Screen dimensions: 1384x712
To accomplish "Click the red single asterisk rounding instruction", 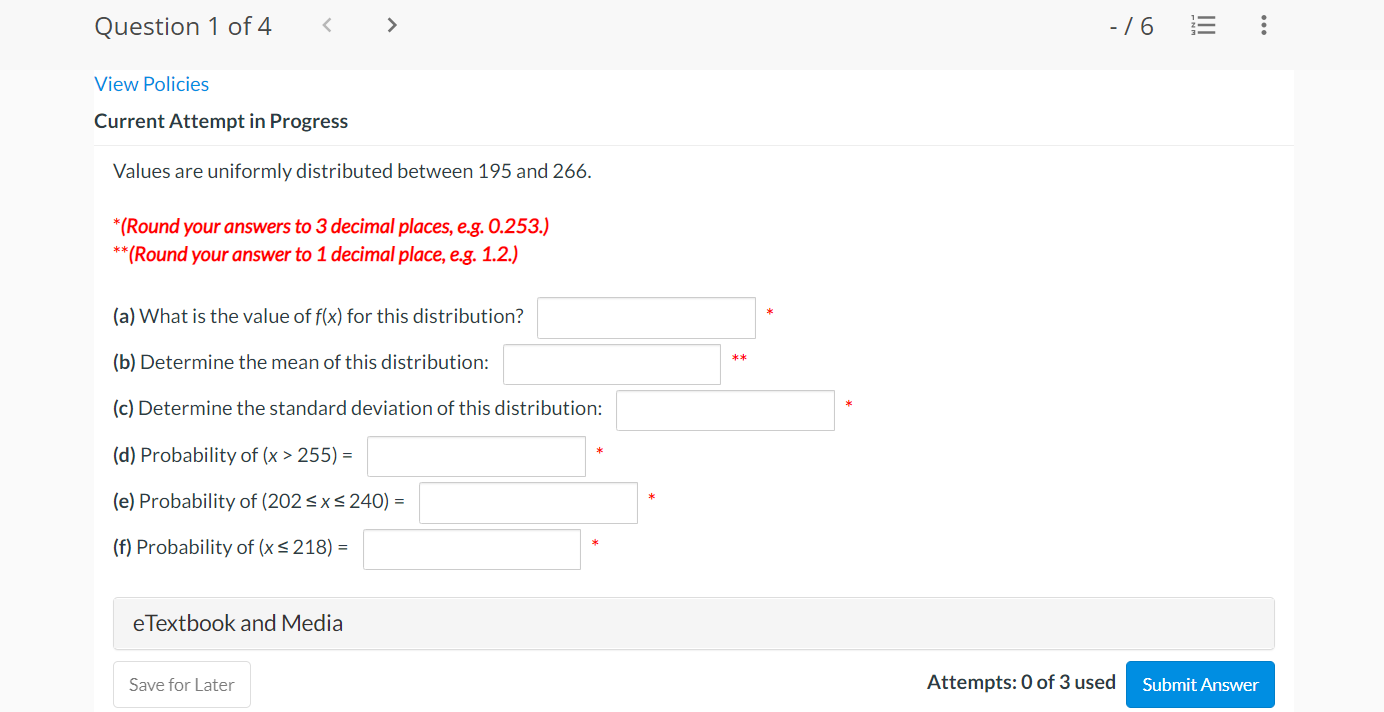I will click(330, 226).
